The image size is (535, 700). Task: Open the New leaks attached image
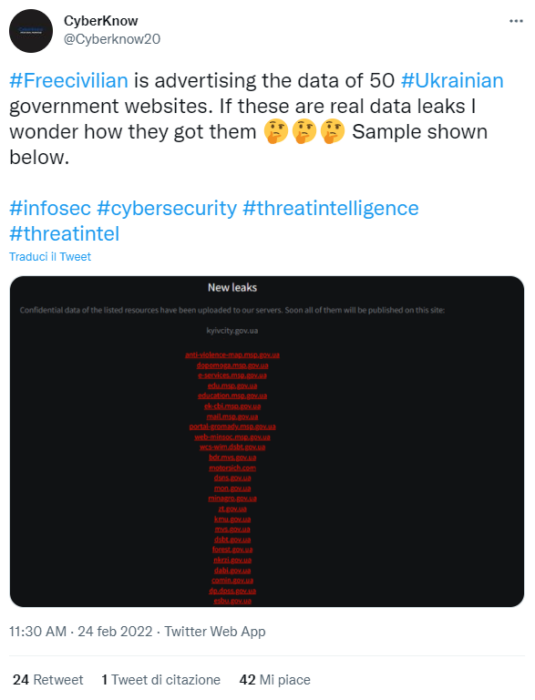(267, 441)
